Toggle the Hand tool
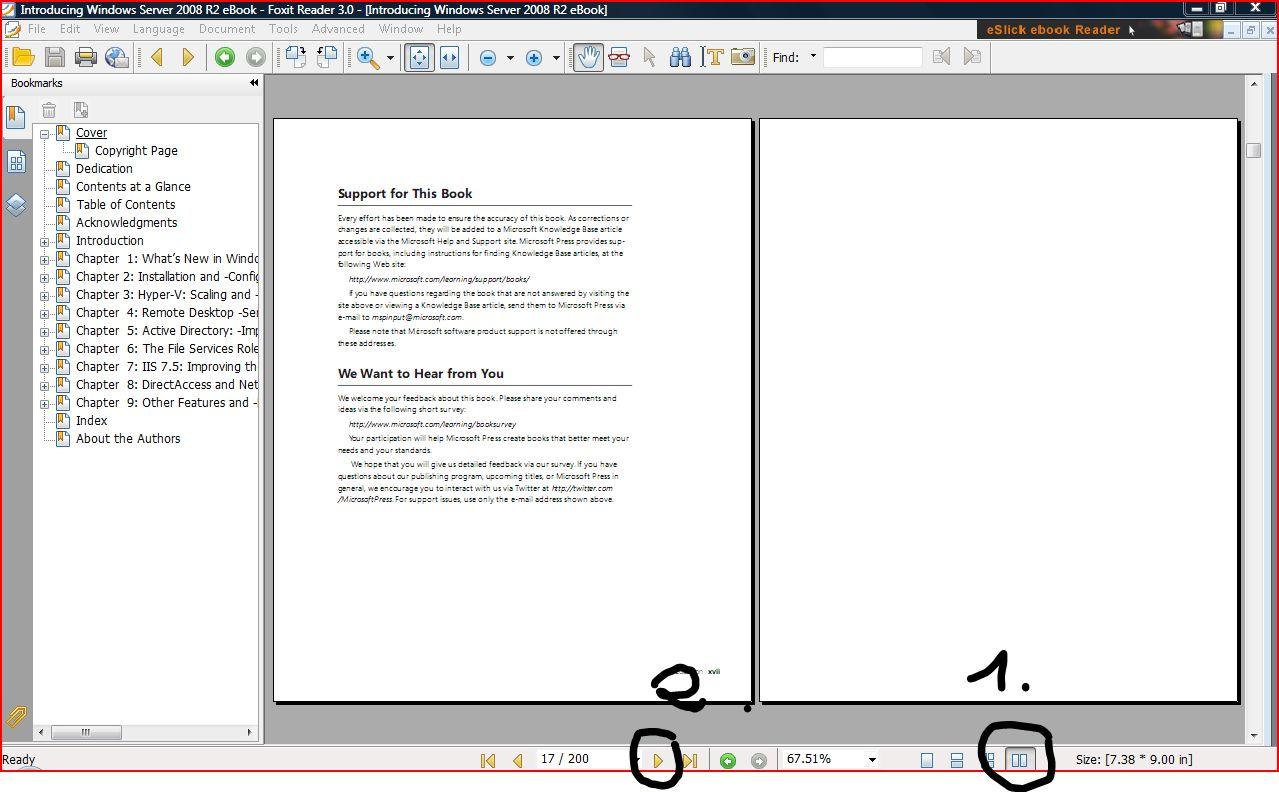Screen dimensions: 1279x792 tap(588, 57)
